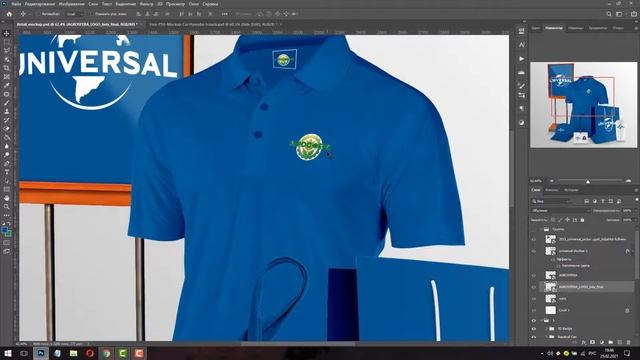Image resolution: width=640 pixels, height=360 pixels.
Task: Toggle the Автовыбор checkbox
Action: [38, 14]
